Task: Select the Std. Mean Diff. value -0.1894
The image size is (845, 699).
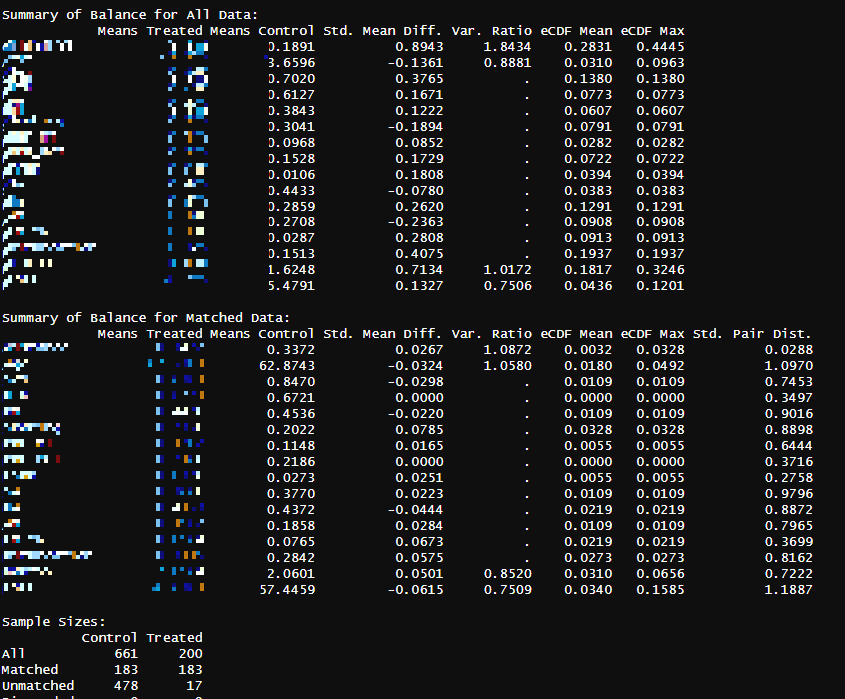Action: 415,127
